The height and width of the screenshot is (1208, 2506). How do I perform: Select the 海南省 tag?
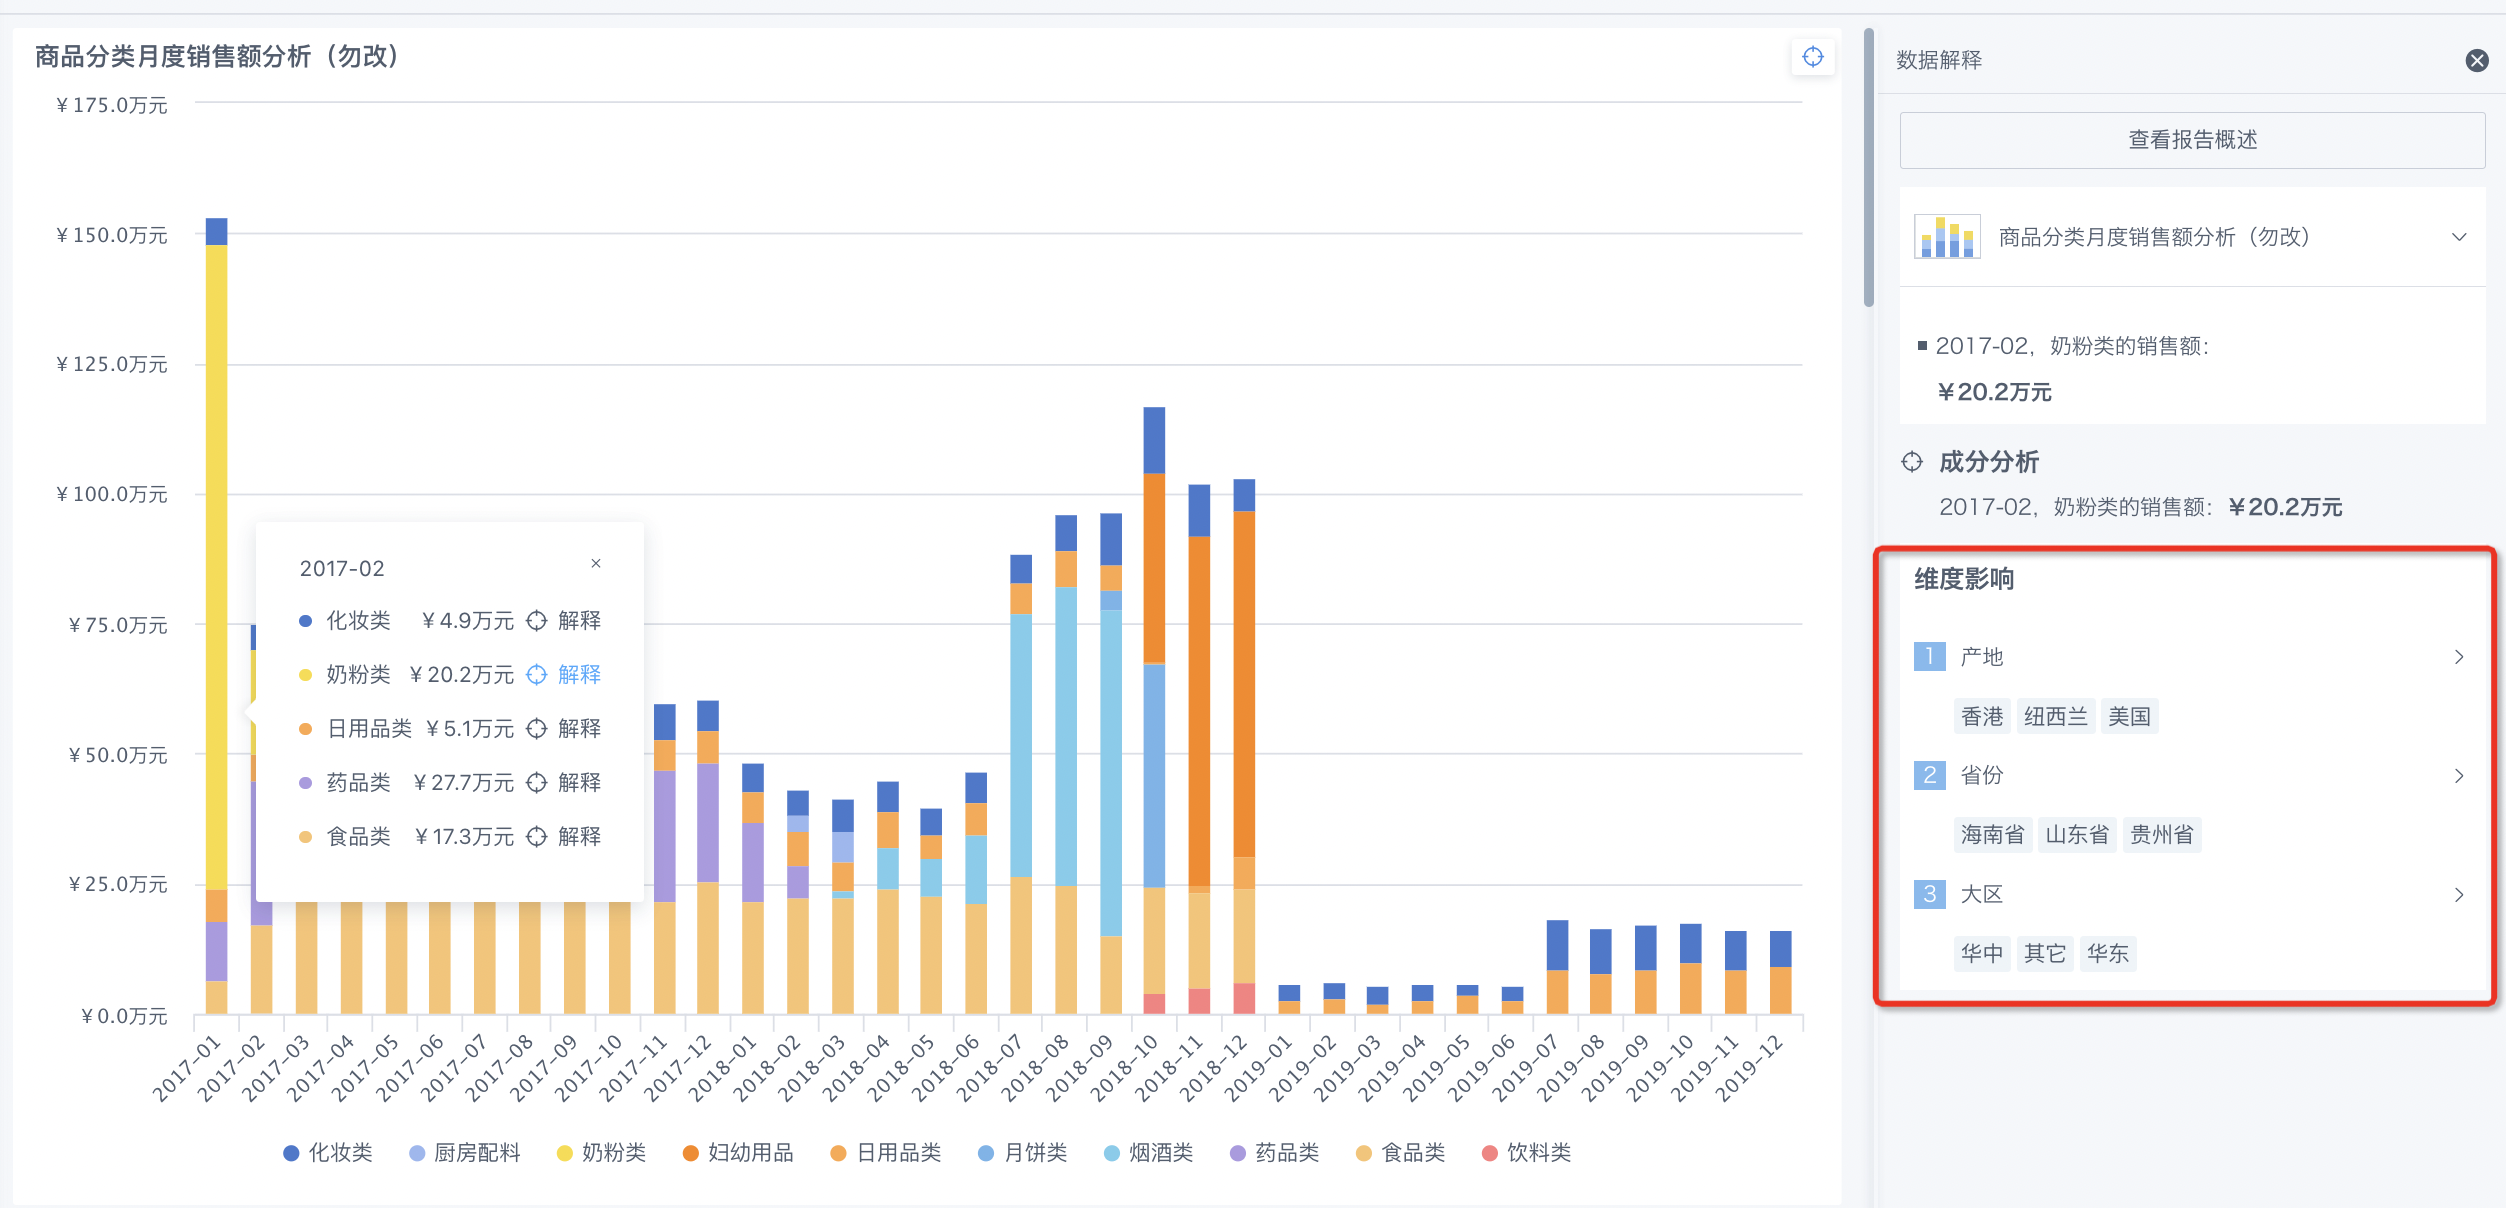coord(1992,834)
